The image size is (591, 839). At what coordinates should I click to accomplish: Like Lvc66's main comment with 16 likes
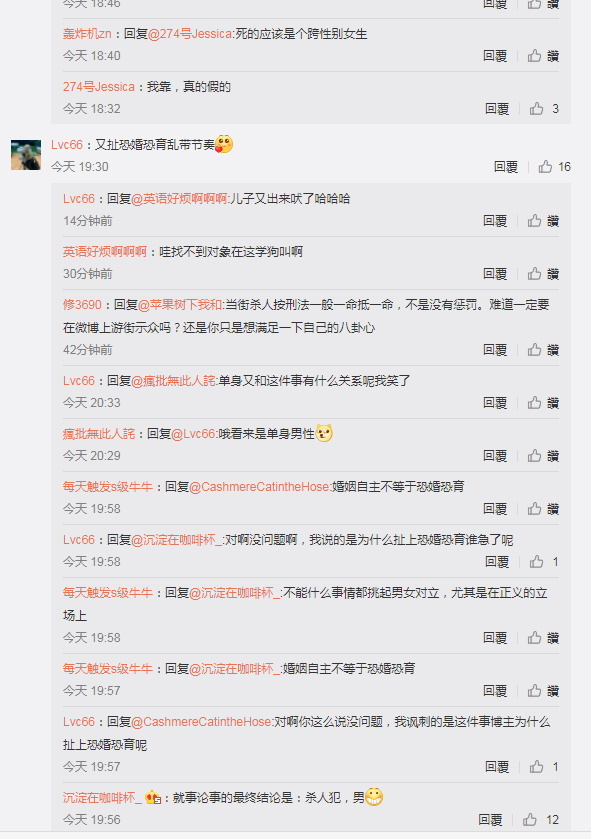pyautogui.click(x=555, y=167)
